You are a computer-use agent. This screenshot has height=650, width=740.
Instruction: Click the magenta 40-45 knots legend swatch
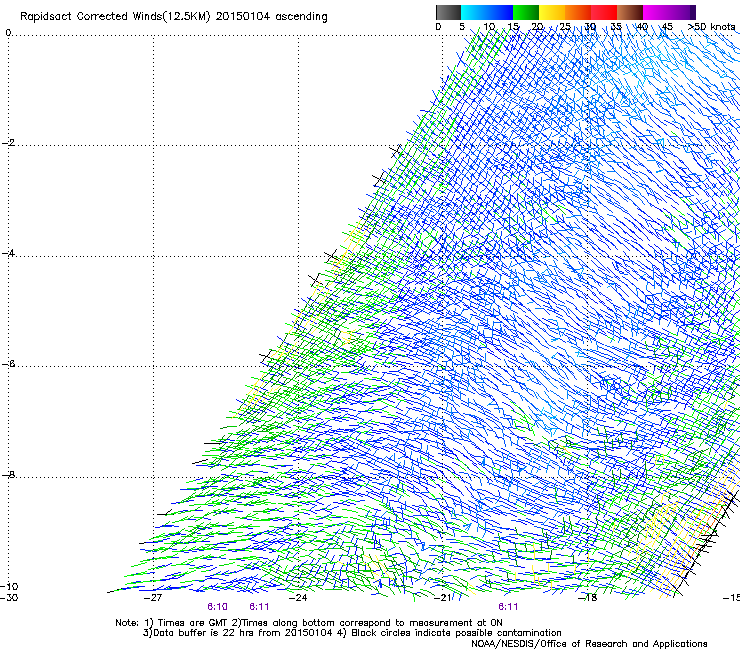click(x=656, y=12)
